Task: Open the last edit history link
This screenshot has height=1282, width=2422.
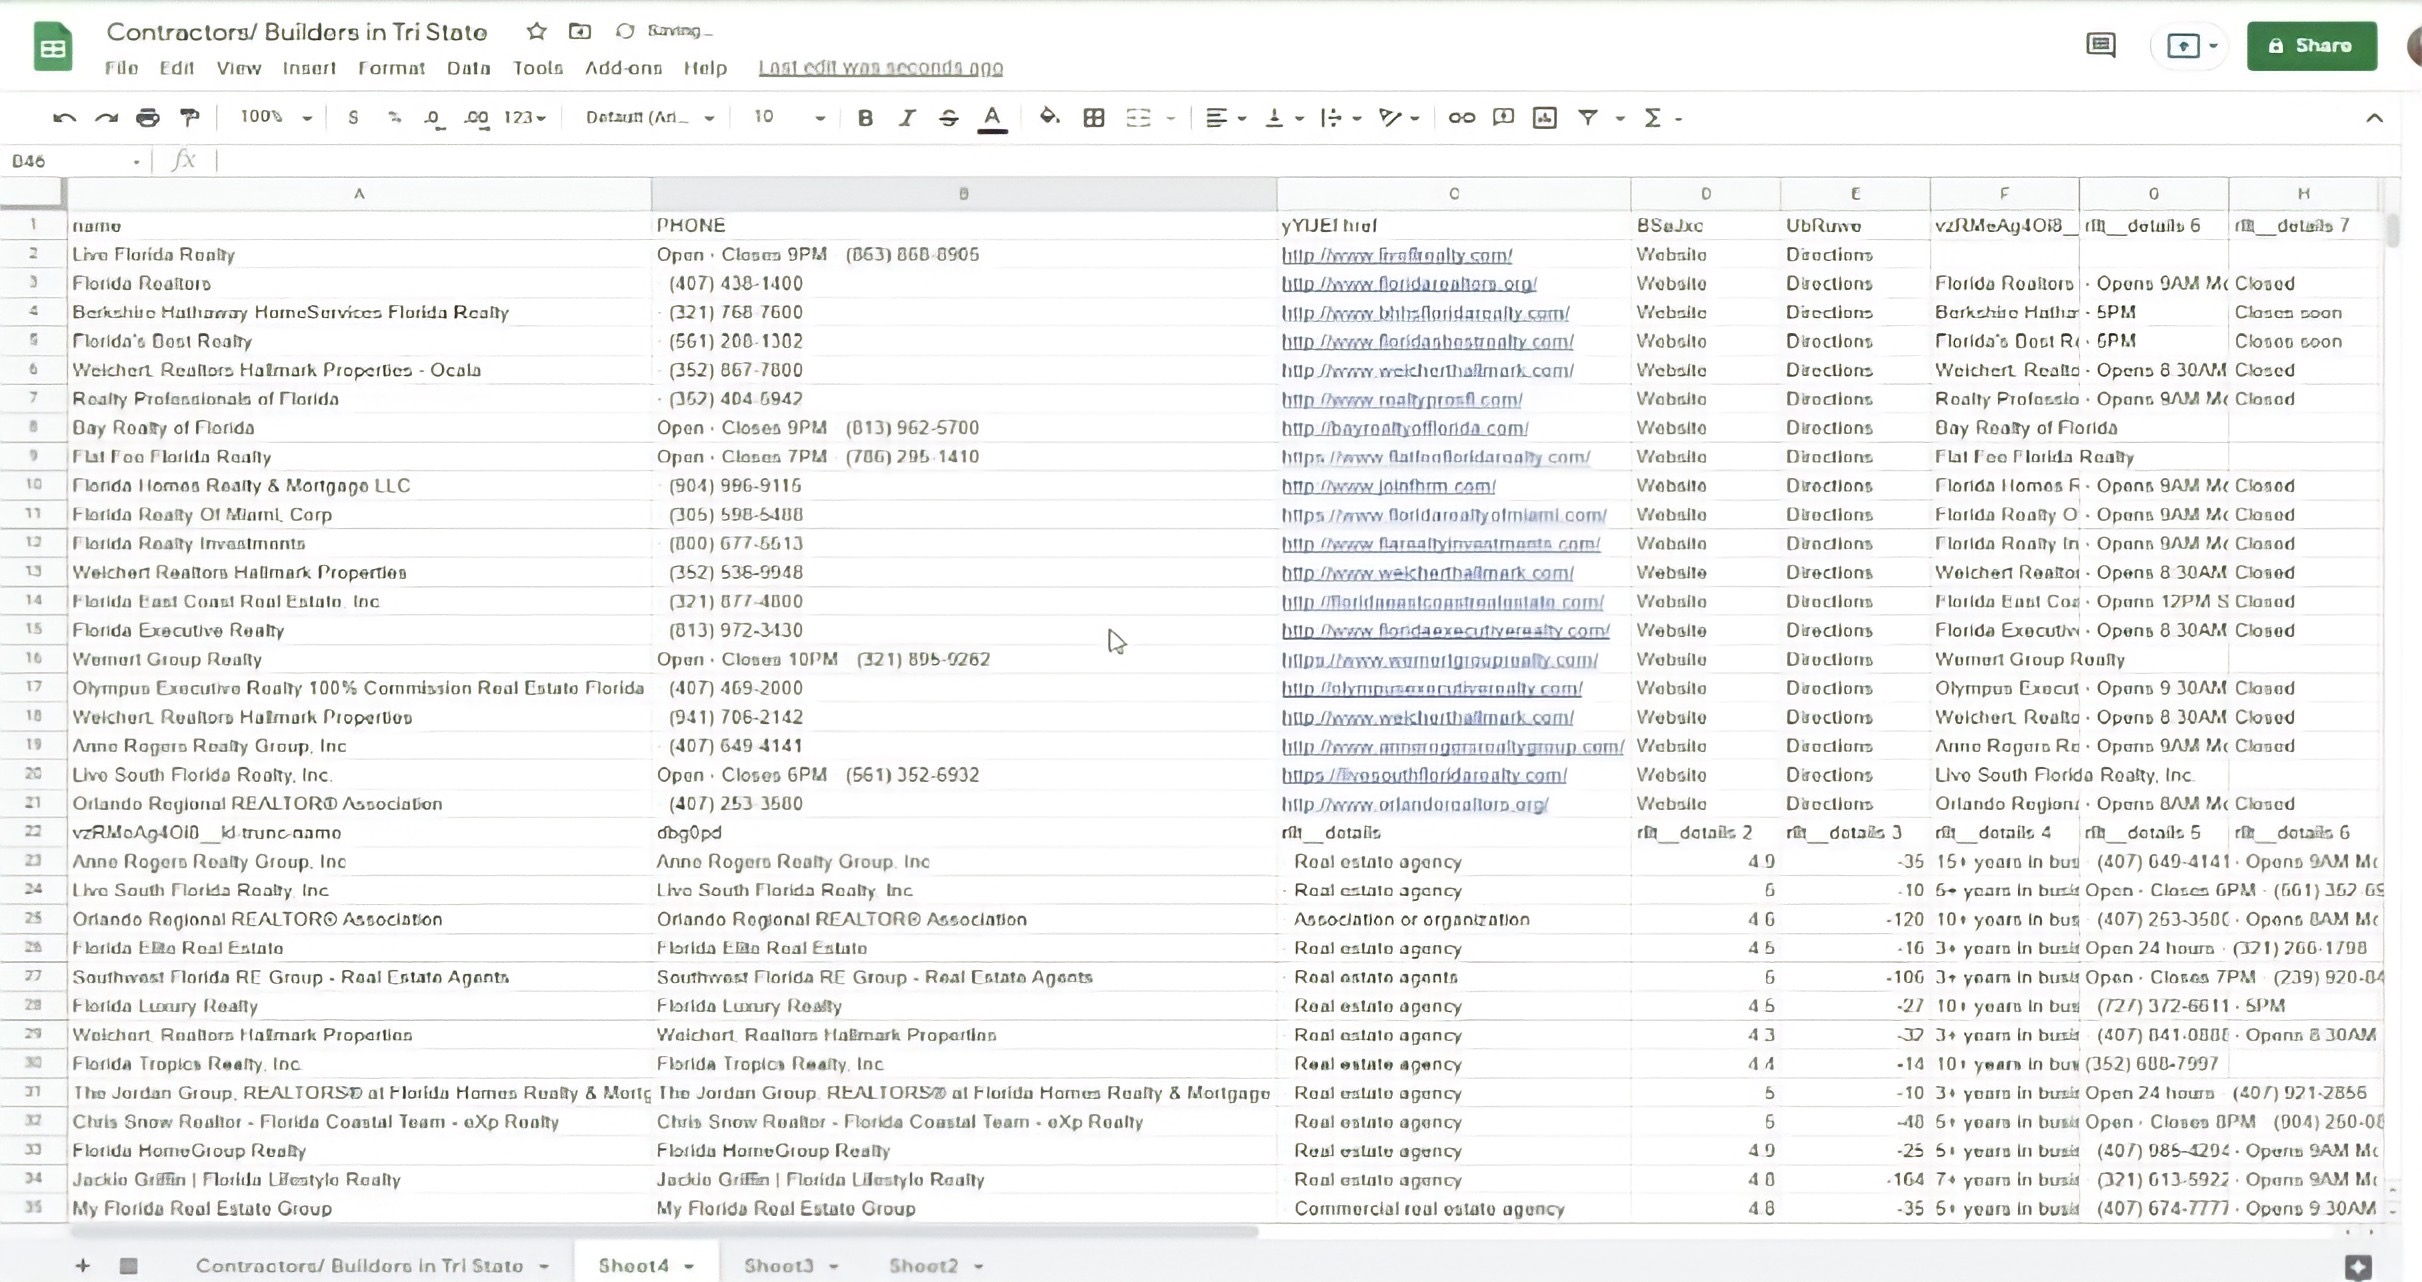Action: click(880, 68)
